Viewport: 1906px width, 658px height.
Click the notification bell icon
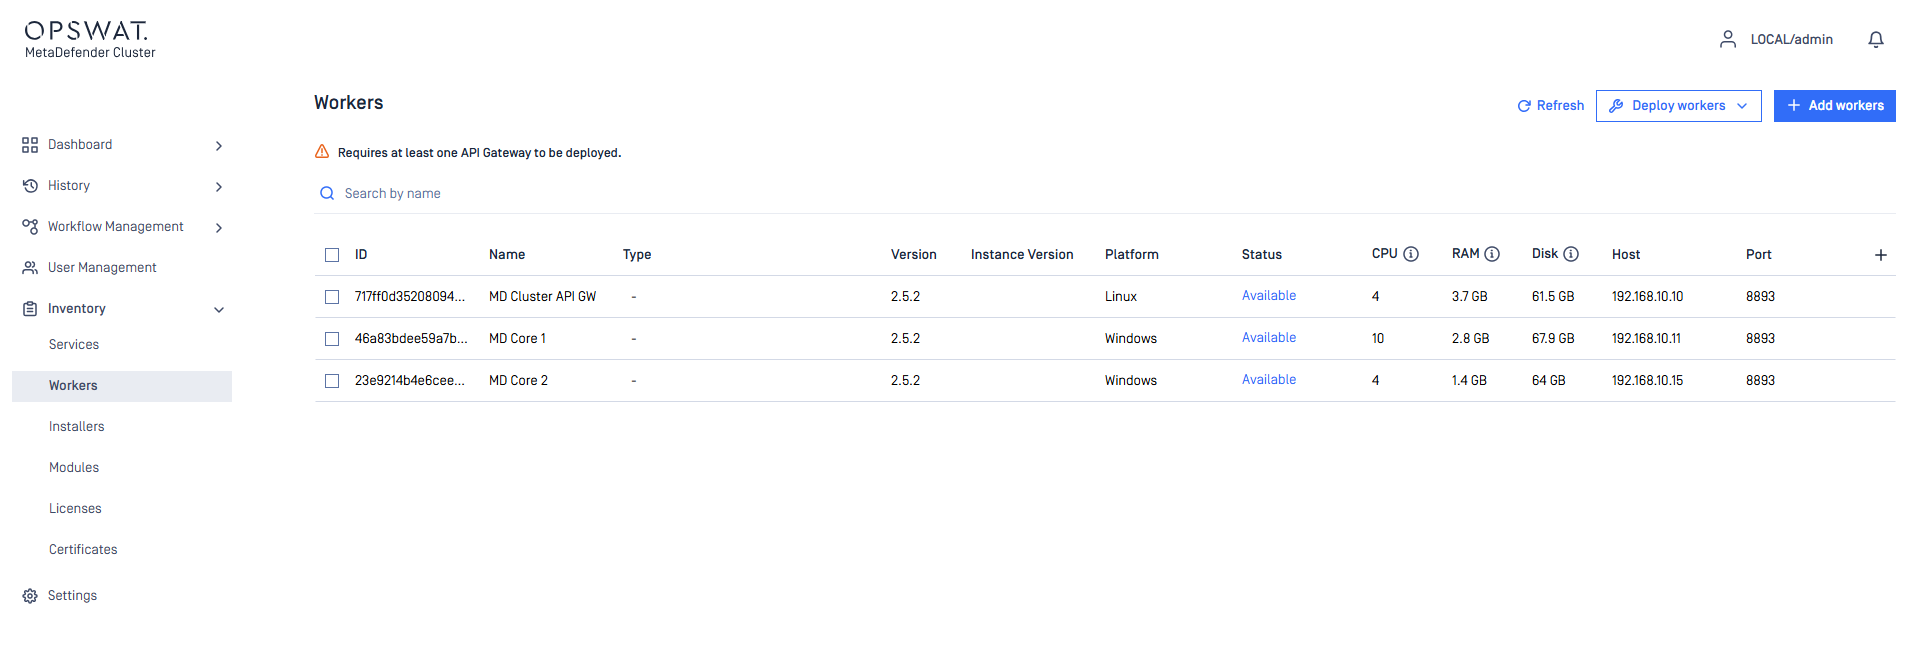(1875, 40)
